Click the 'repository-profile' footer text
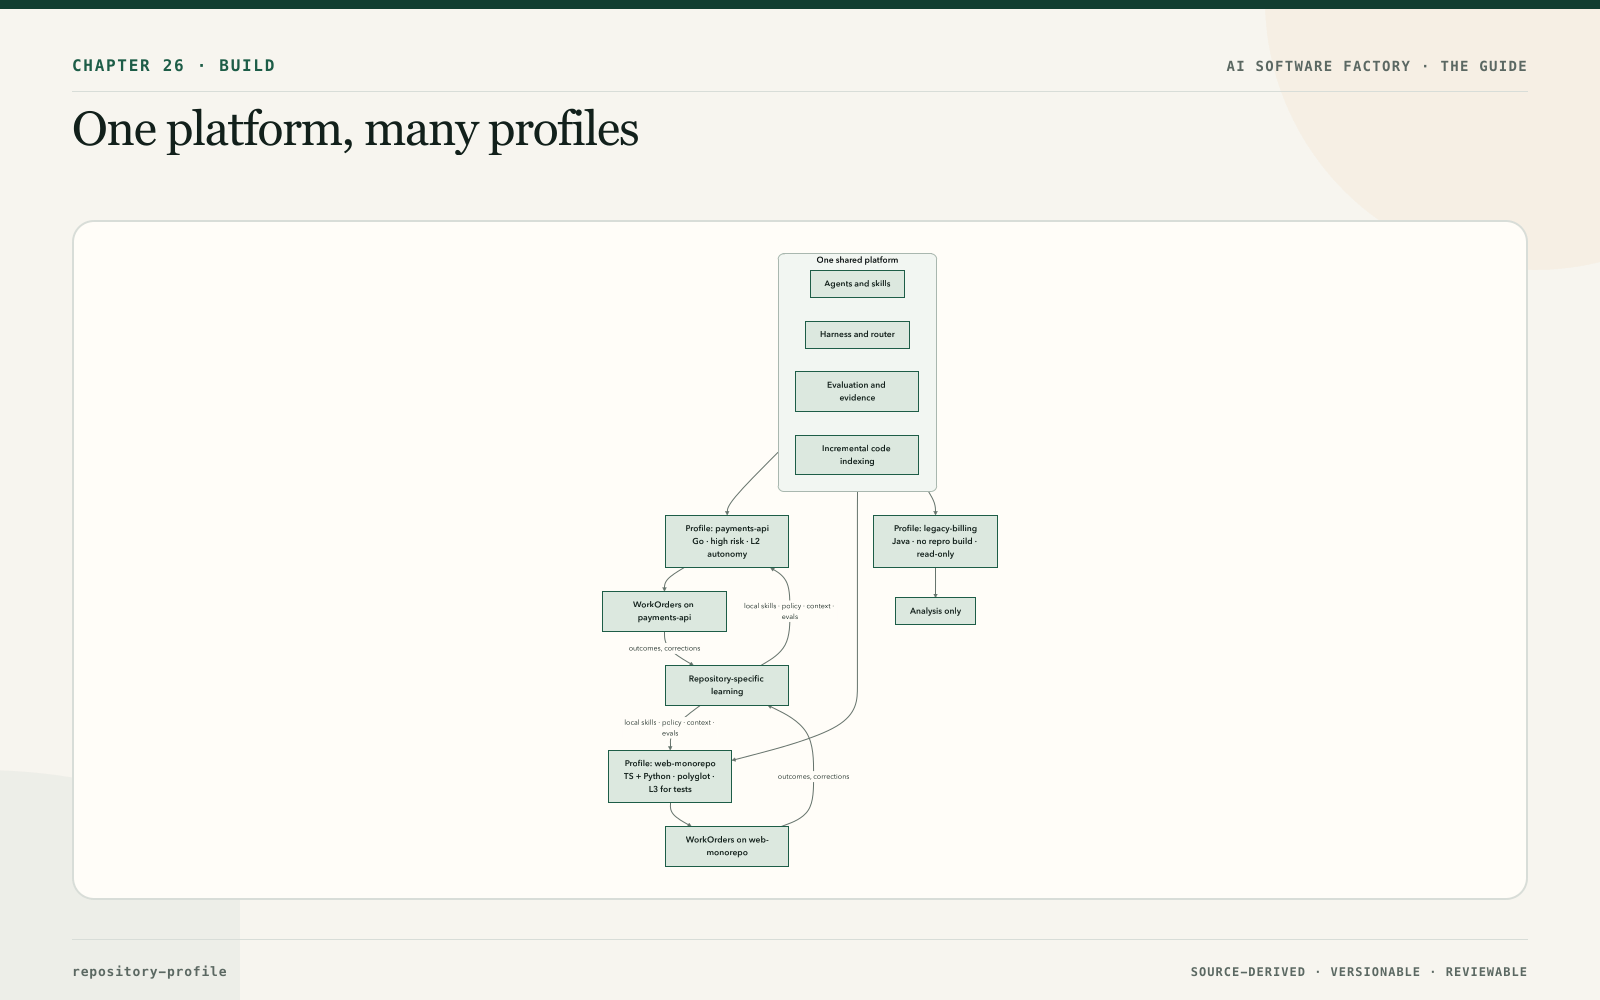The image size is (1600, 1000). (150, 971)
